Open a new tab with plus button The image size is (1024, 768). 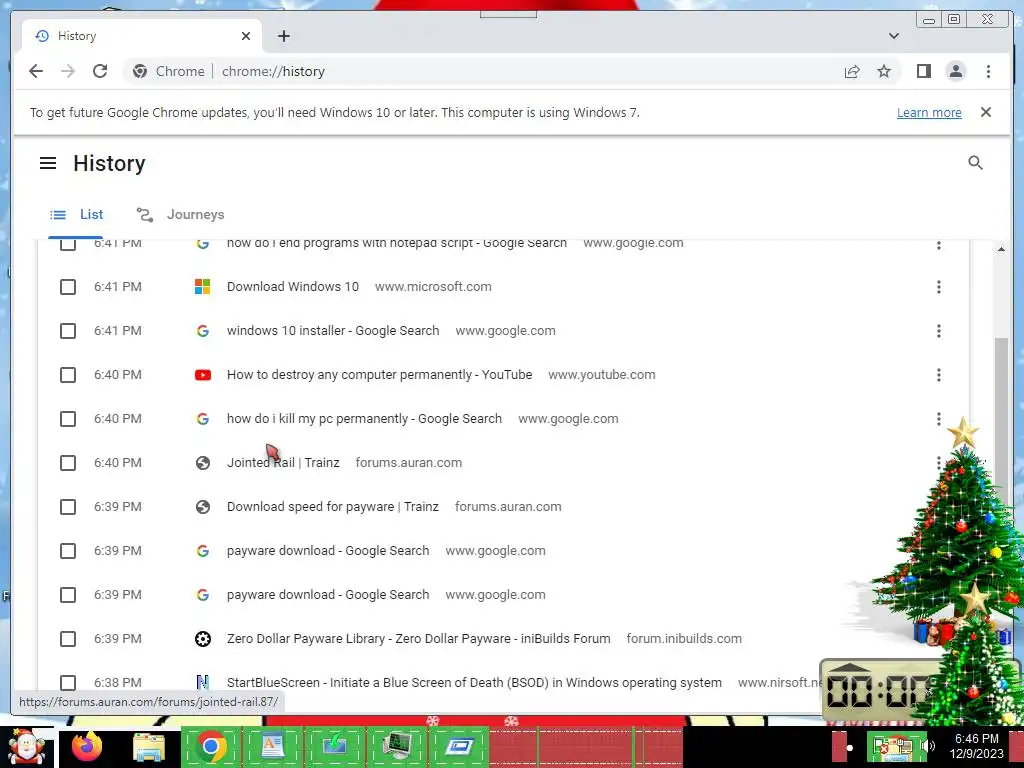pos(283,36)
